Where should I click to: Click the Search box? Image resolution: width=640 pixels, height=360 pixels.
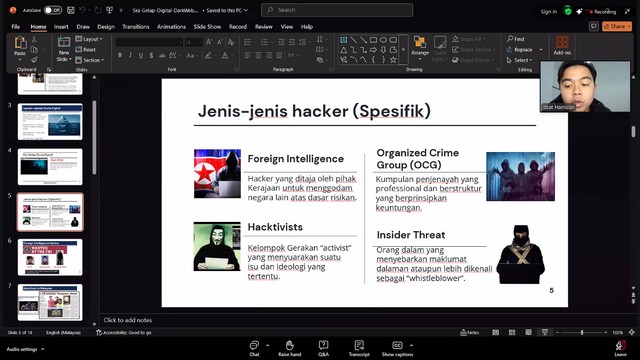337,10
